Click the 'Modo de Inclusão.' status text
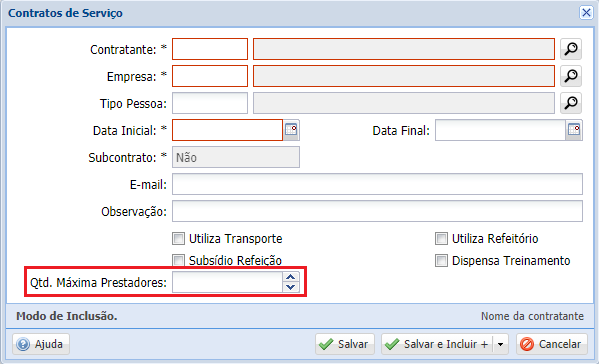 (x=66, y=316)
